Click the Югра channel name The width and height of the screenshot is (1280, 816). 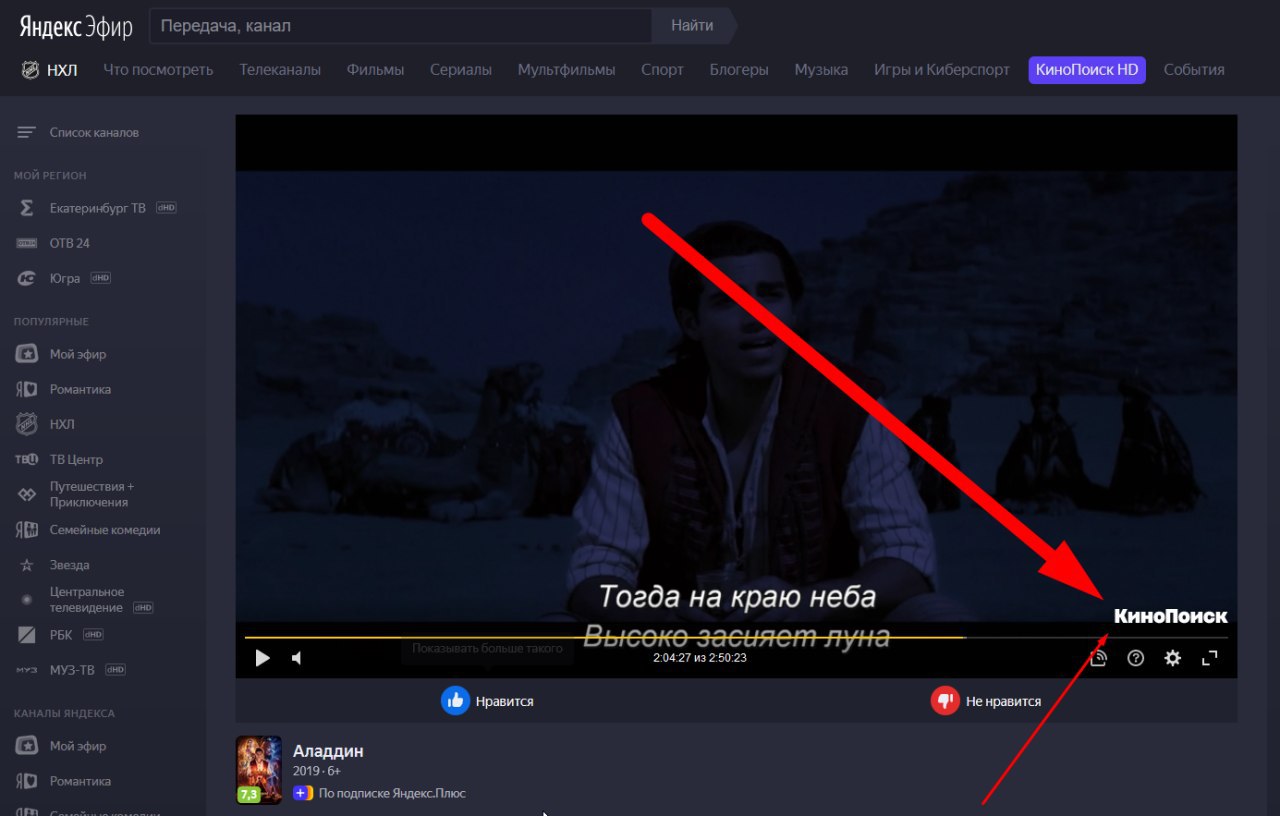click(x=65, y=278)
